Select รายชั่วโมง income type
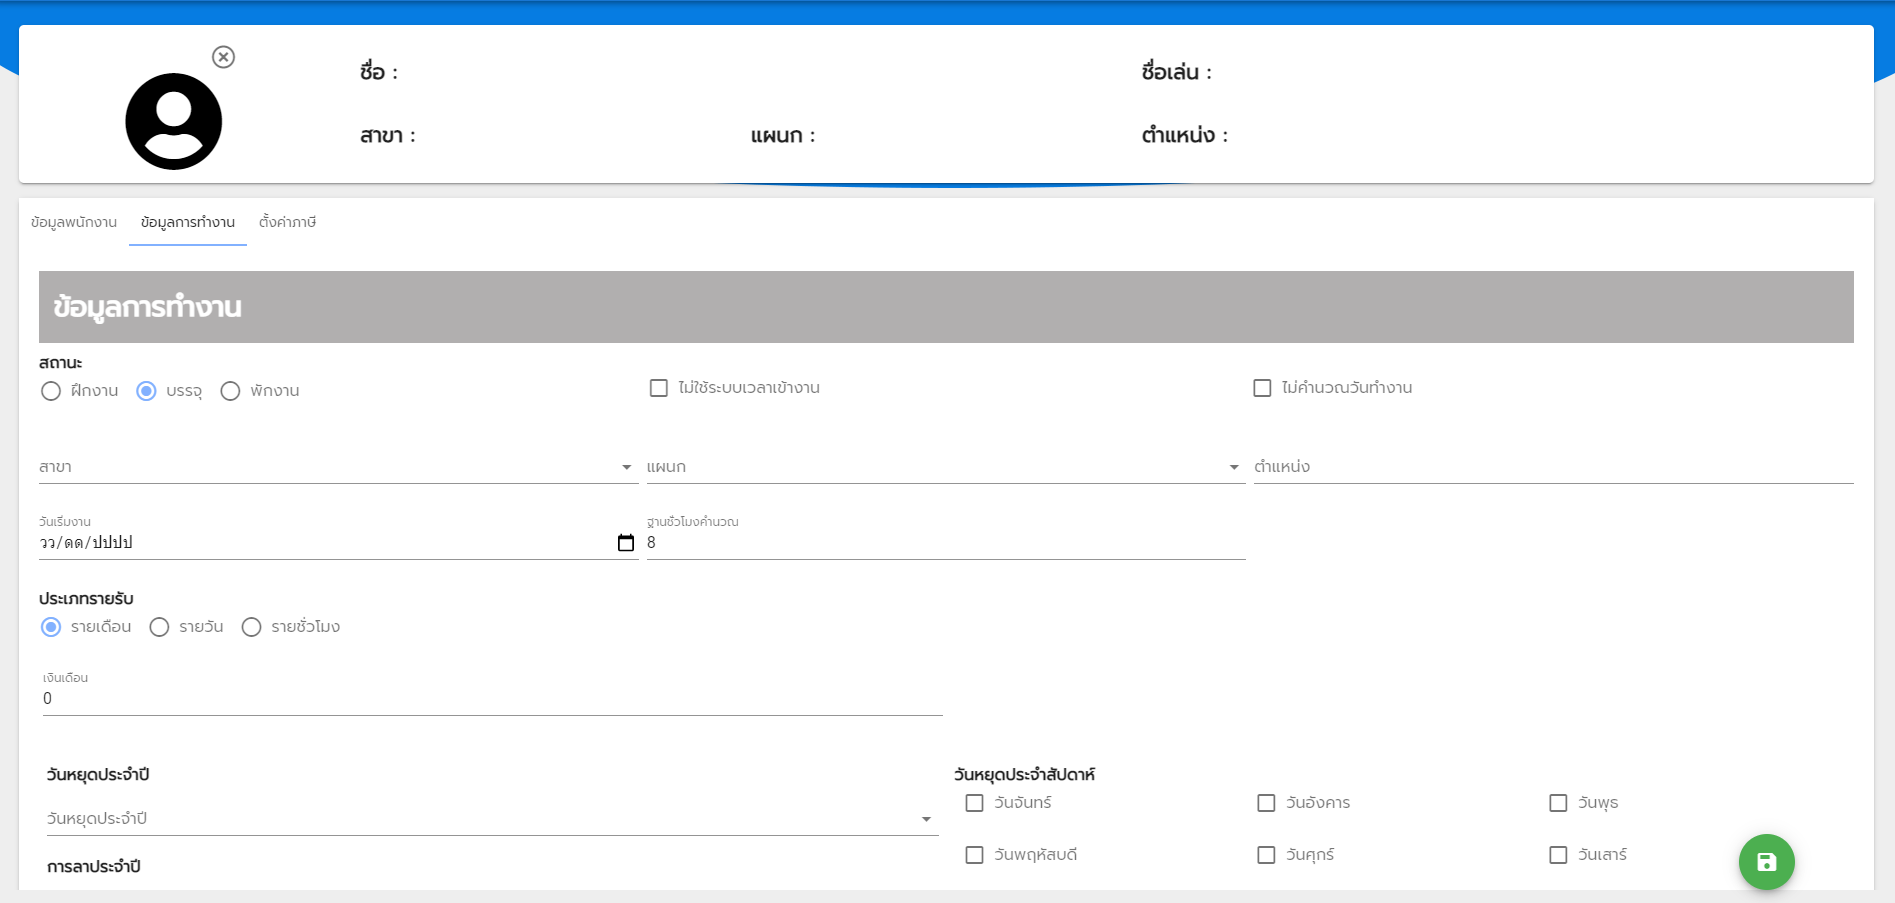Viewport: 1895px width, 903px height. click(x=251, y=627)
